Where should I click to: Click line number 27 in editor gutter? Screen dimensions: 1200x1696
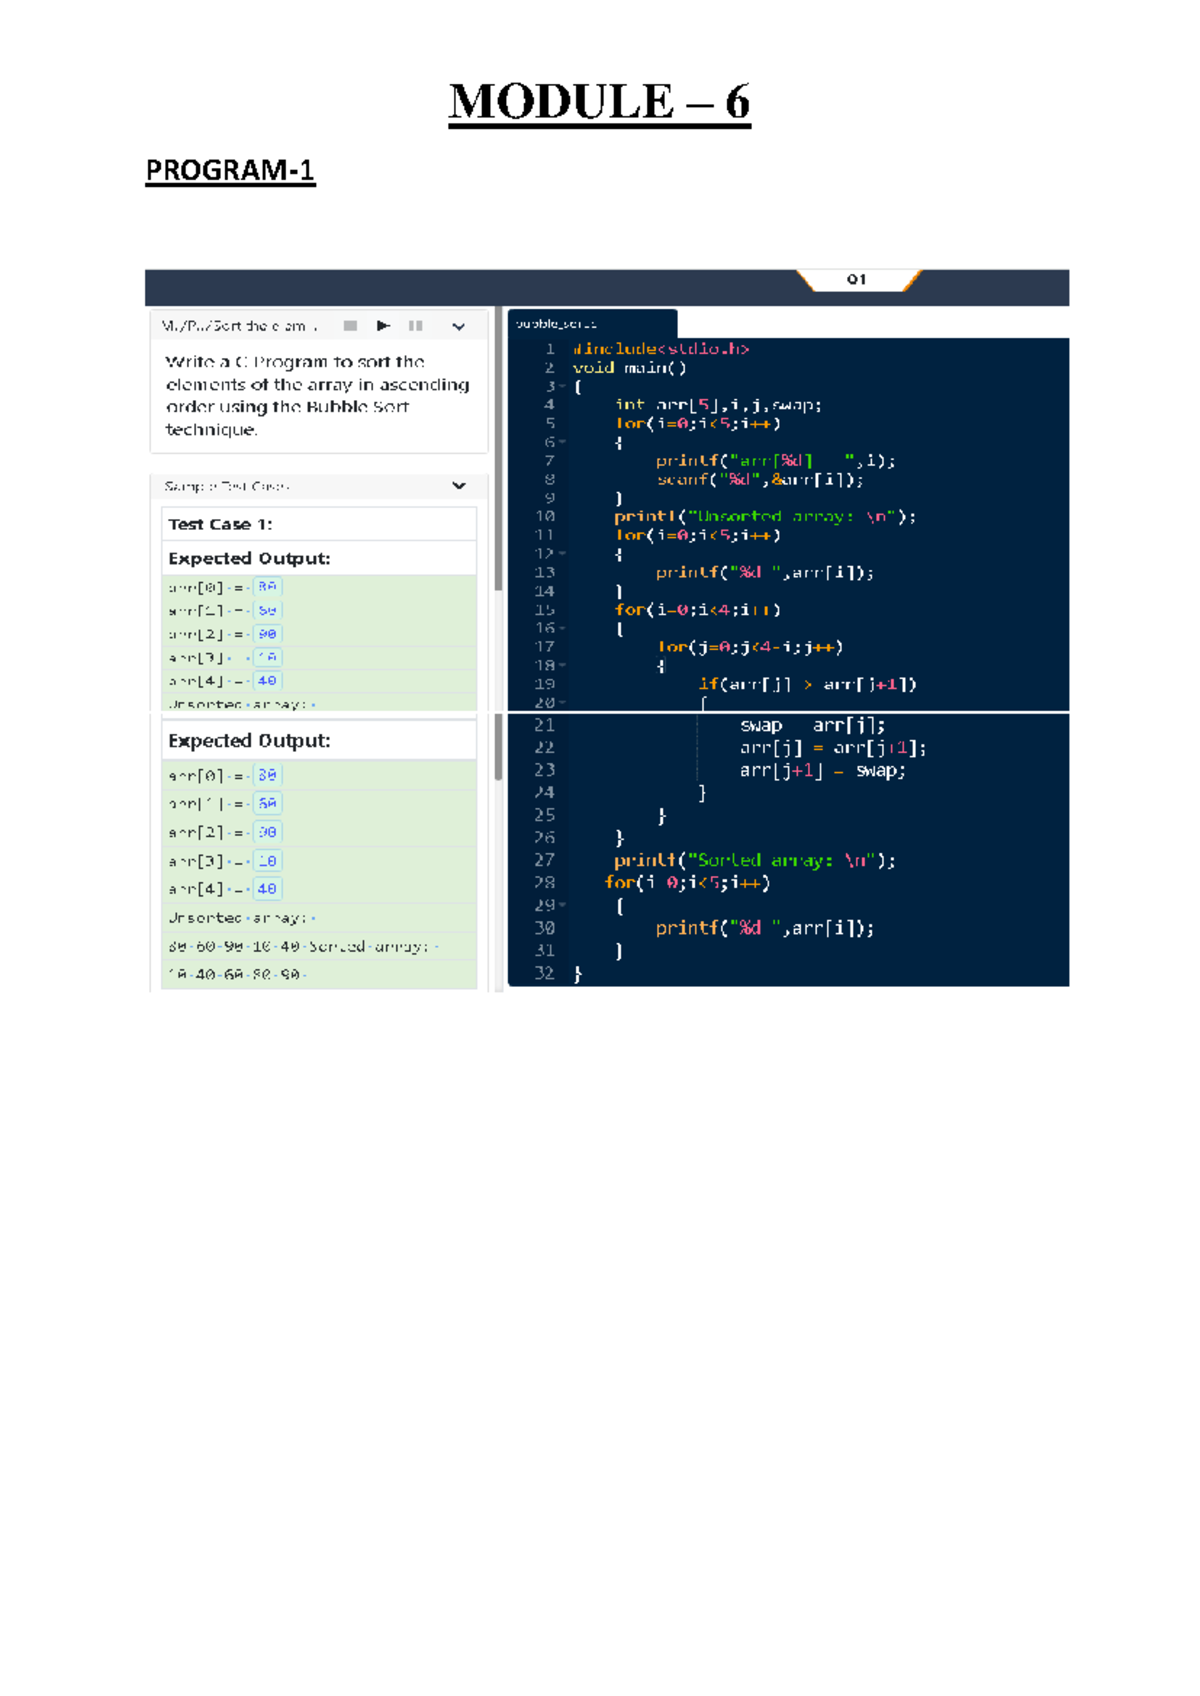[x=544, y=860]
